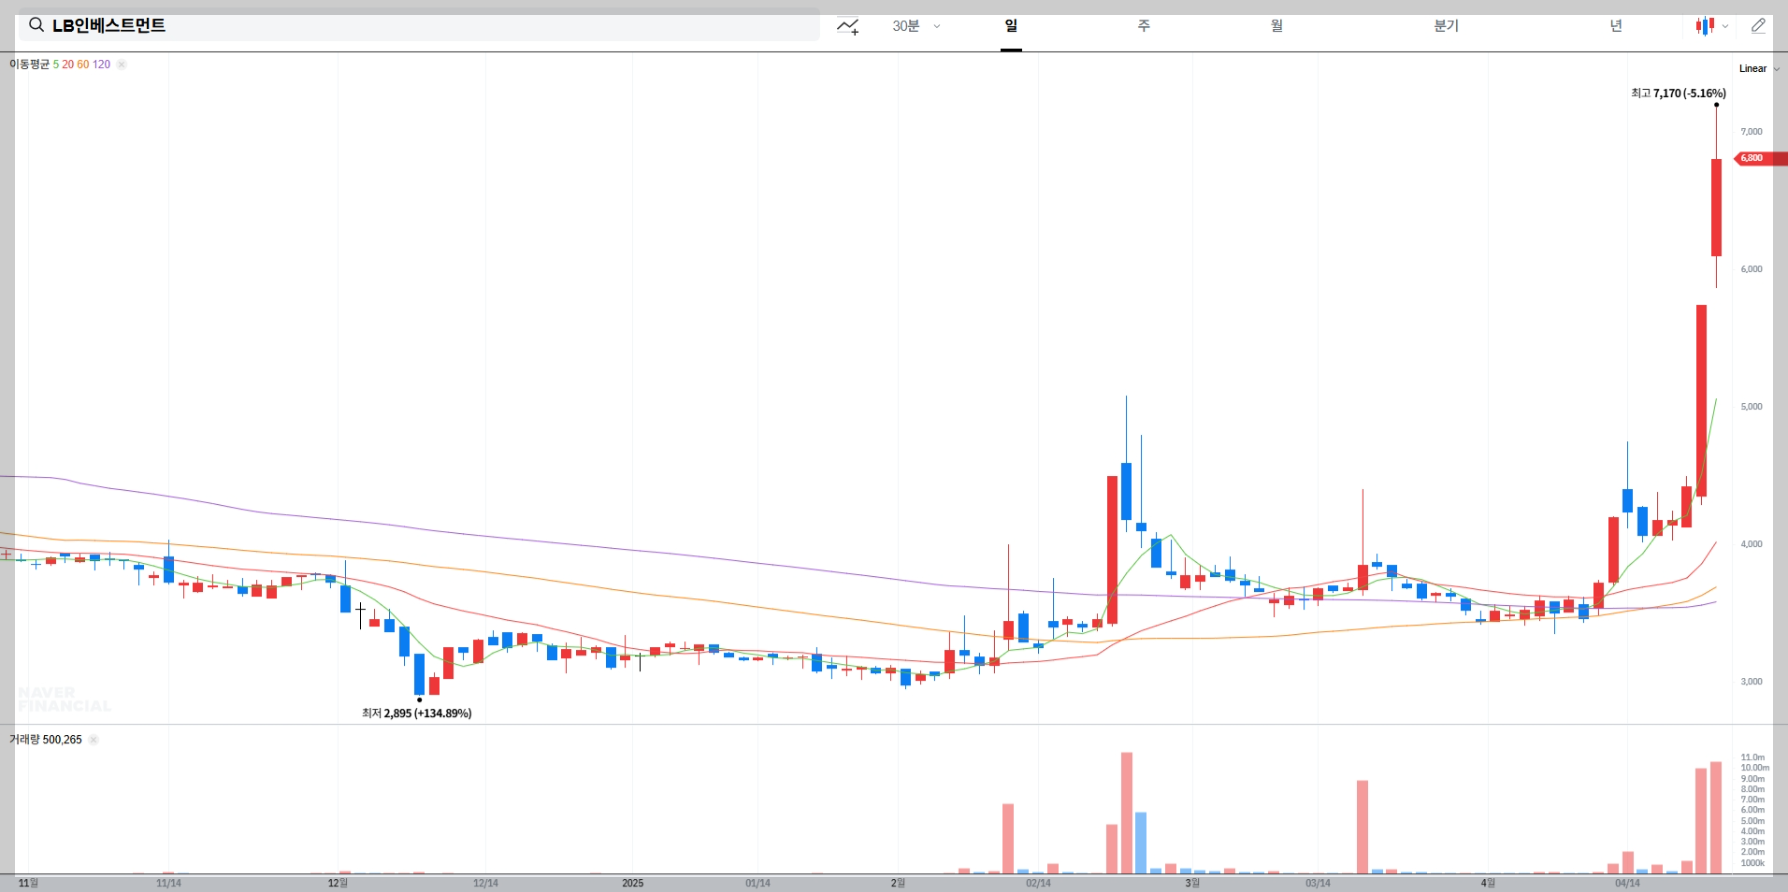Click the 최고 7,170 high marker label
The width and height of the screenshot is (1788, 892).
1678,93
